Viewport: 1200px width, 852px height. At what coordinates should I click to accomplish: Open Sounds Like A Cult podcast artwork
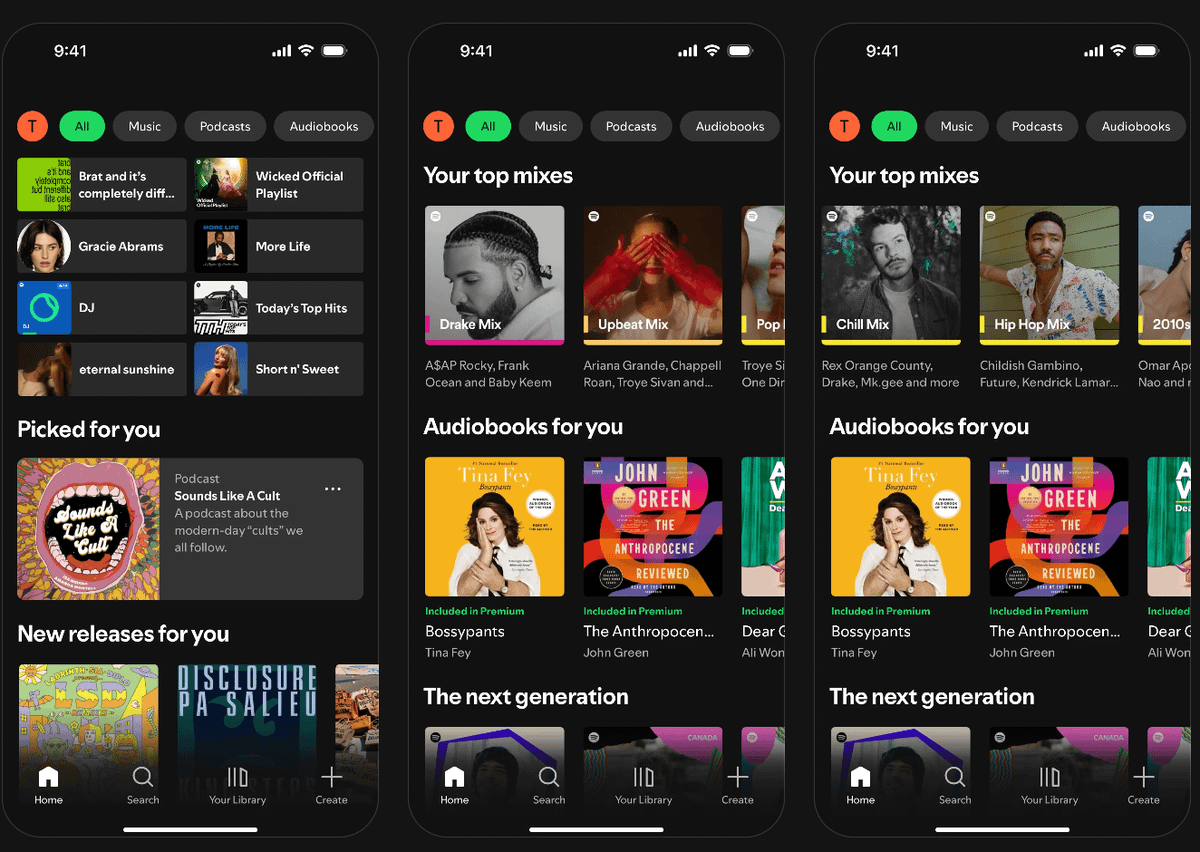coord(88,529)
